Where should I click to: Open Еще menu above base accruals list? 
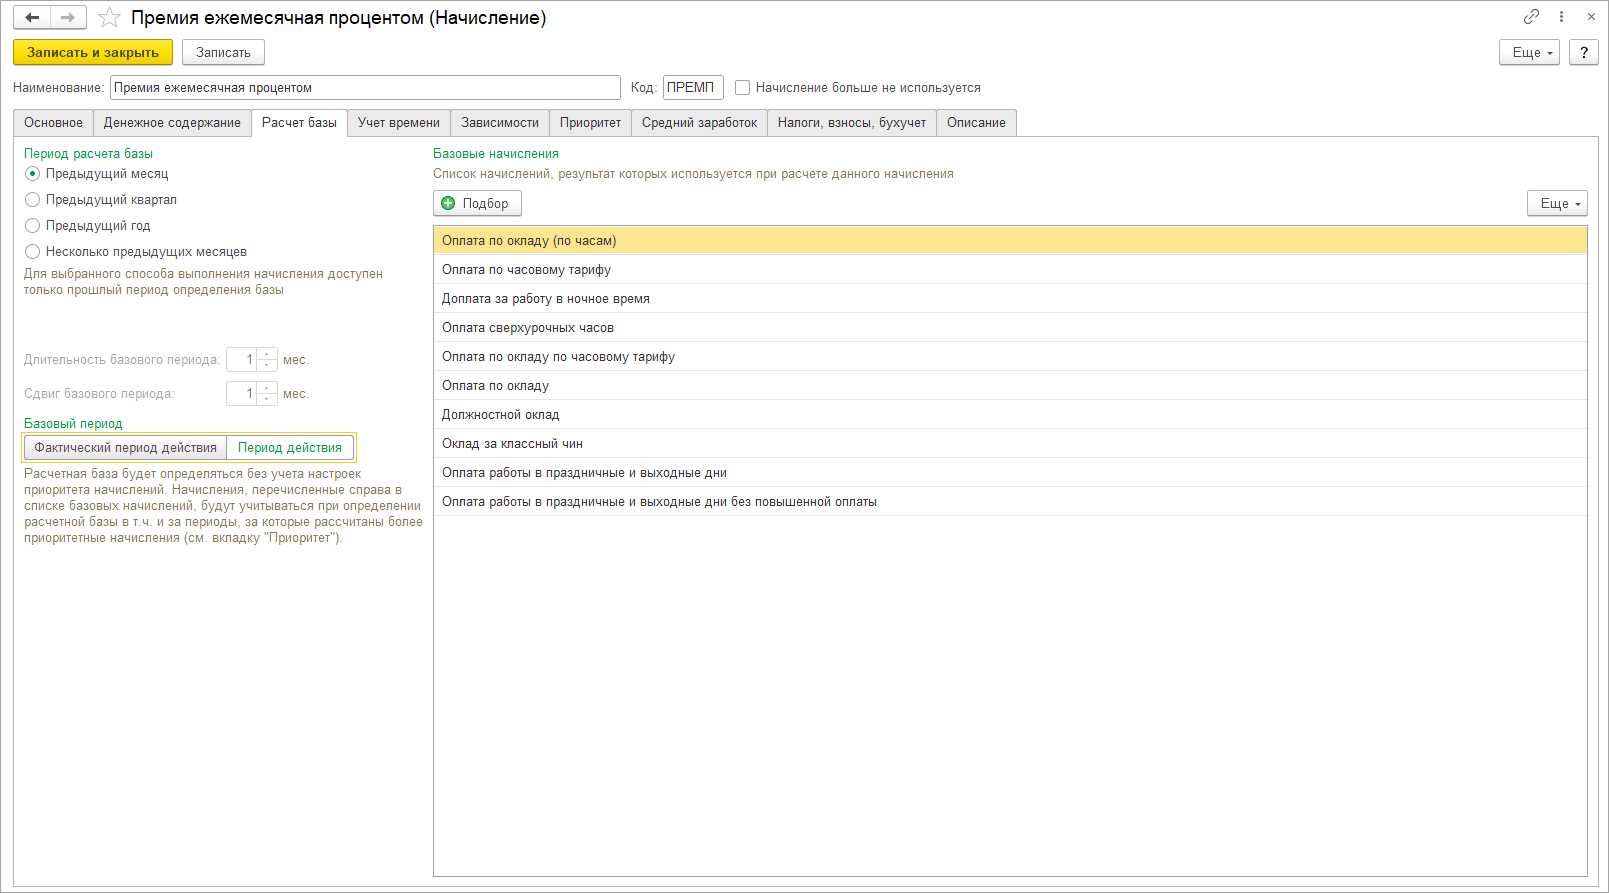1557,203
